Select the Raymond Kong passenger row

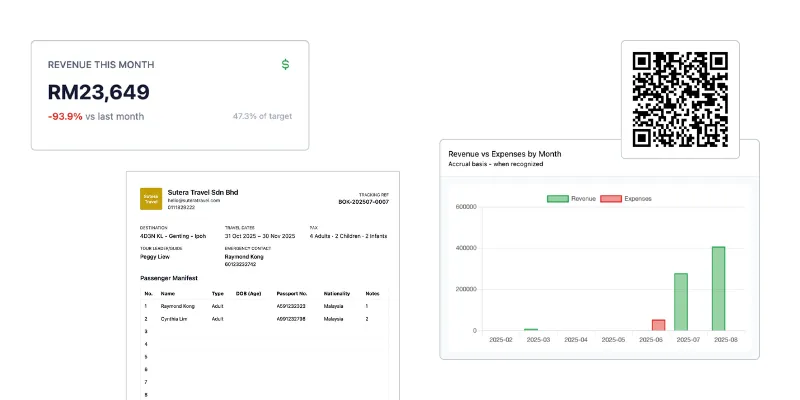(260, 305)
